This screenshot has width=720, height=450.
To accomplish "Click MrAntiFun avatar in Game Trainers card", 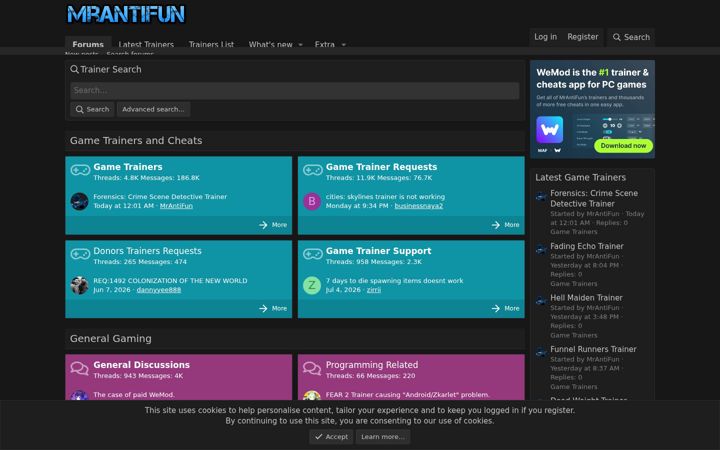I will click(x=79, y=201).
